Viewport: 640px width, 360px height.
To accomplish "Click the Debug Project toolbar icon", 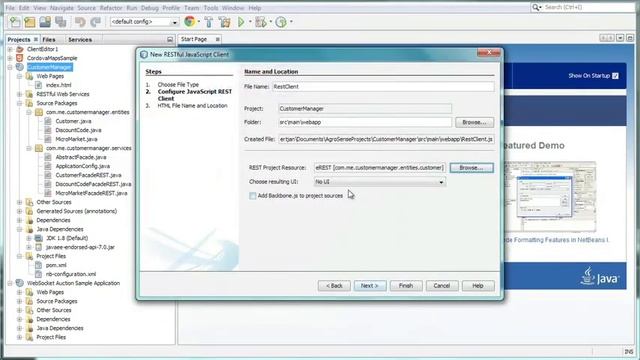I will pos(260,22).
